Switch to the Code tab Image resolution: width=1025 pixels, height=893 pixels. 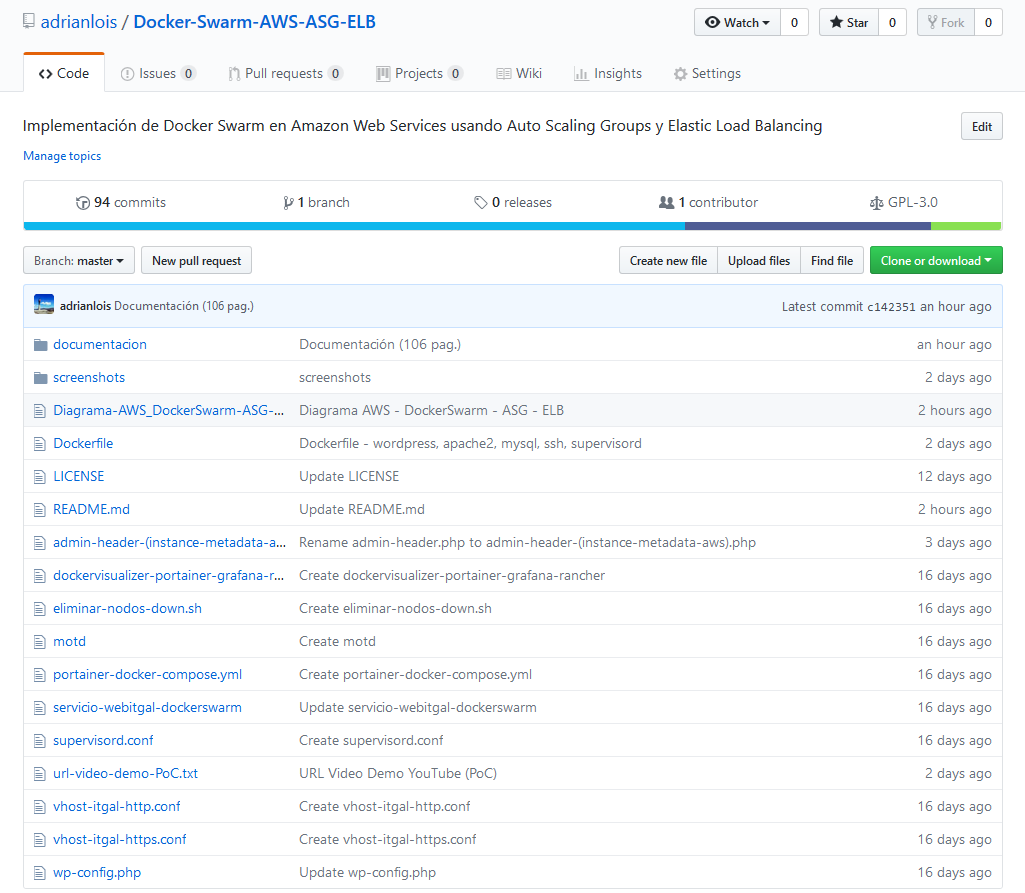(64, 73)
